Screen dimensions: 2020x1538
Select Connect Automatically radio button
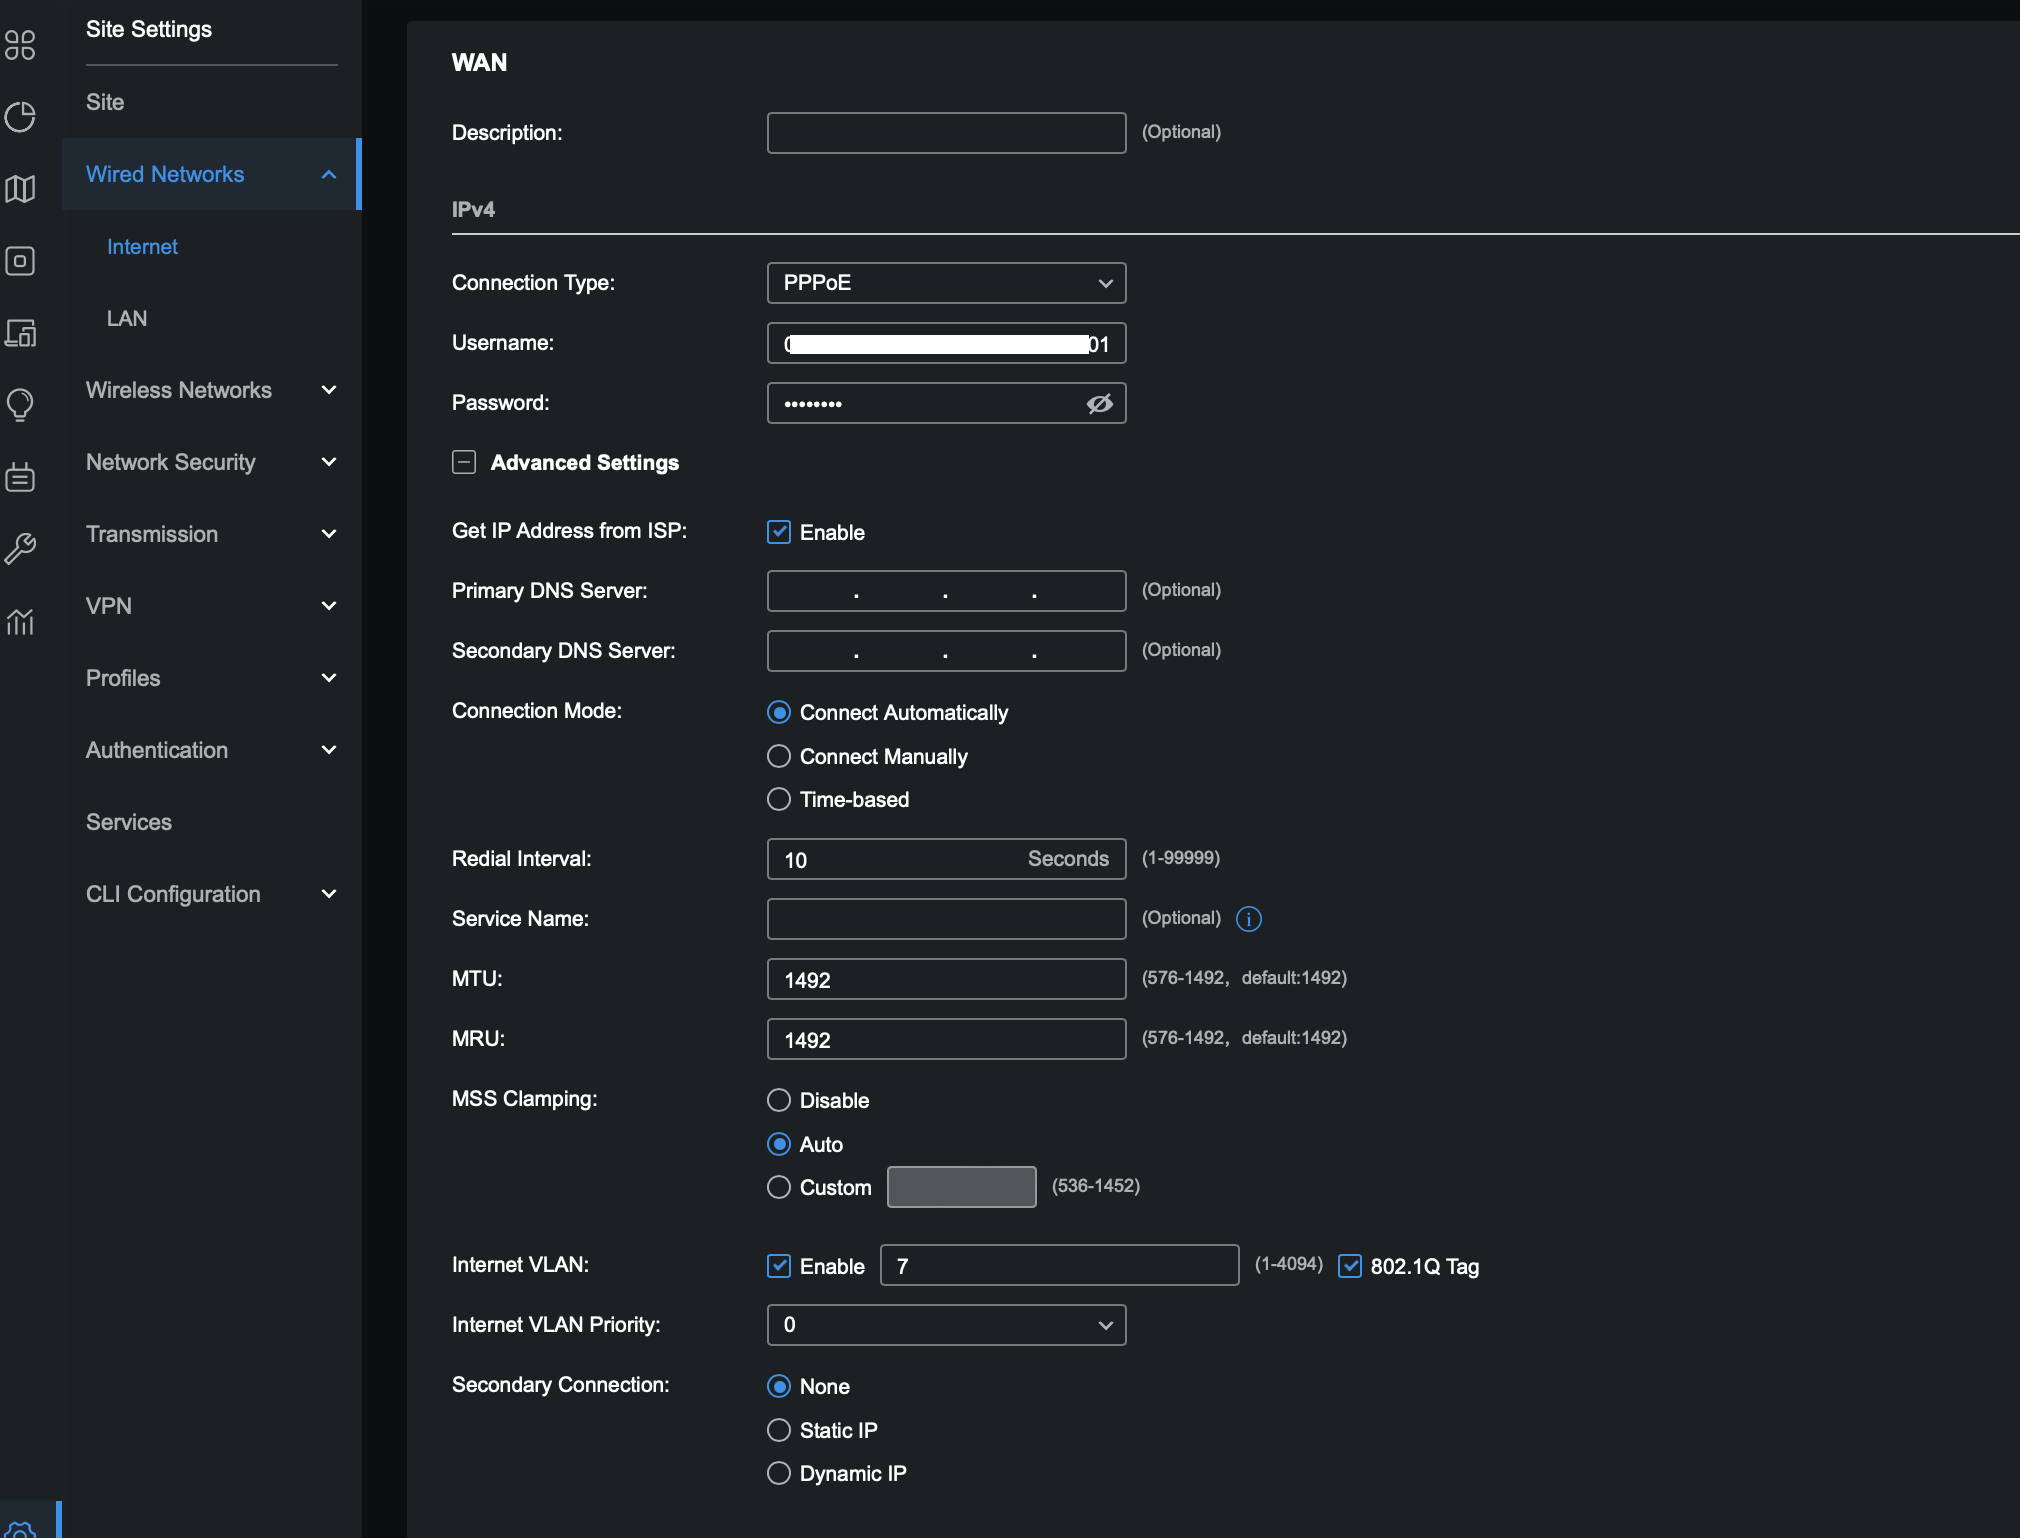click(x=777, y=712)
